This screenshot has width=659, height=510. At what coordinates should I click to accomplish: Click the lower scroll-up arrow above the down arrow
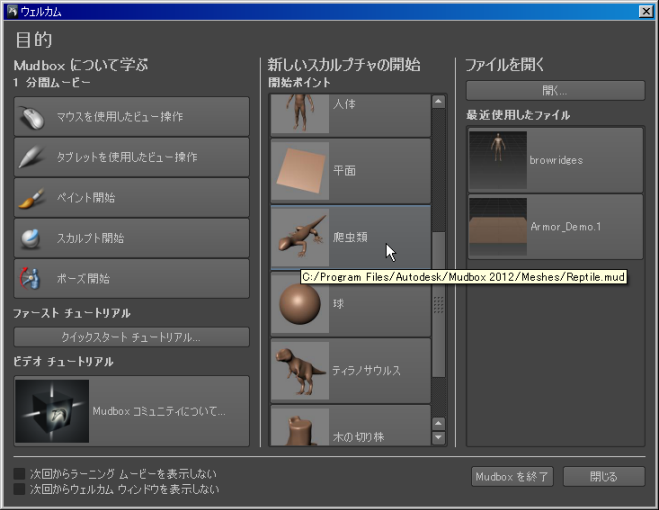pos(438,423)
